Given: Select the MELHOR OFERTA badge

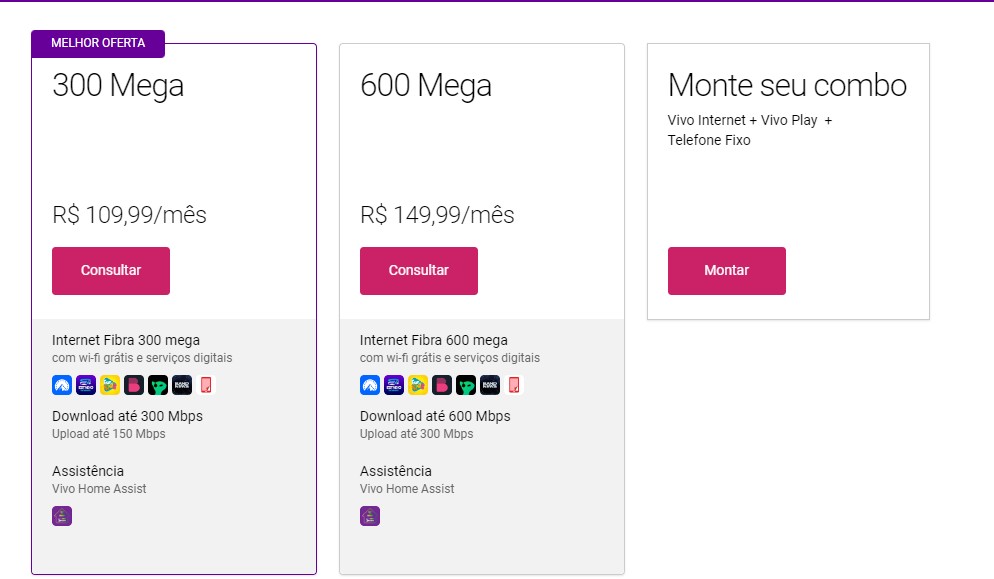Looking at the screenshot, I should pos(98,44).
